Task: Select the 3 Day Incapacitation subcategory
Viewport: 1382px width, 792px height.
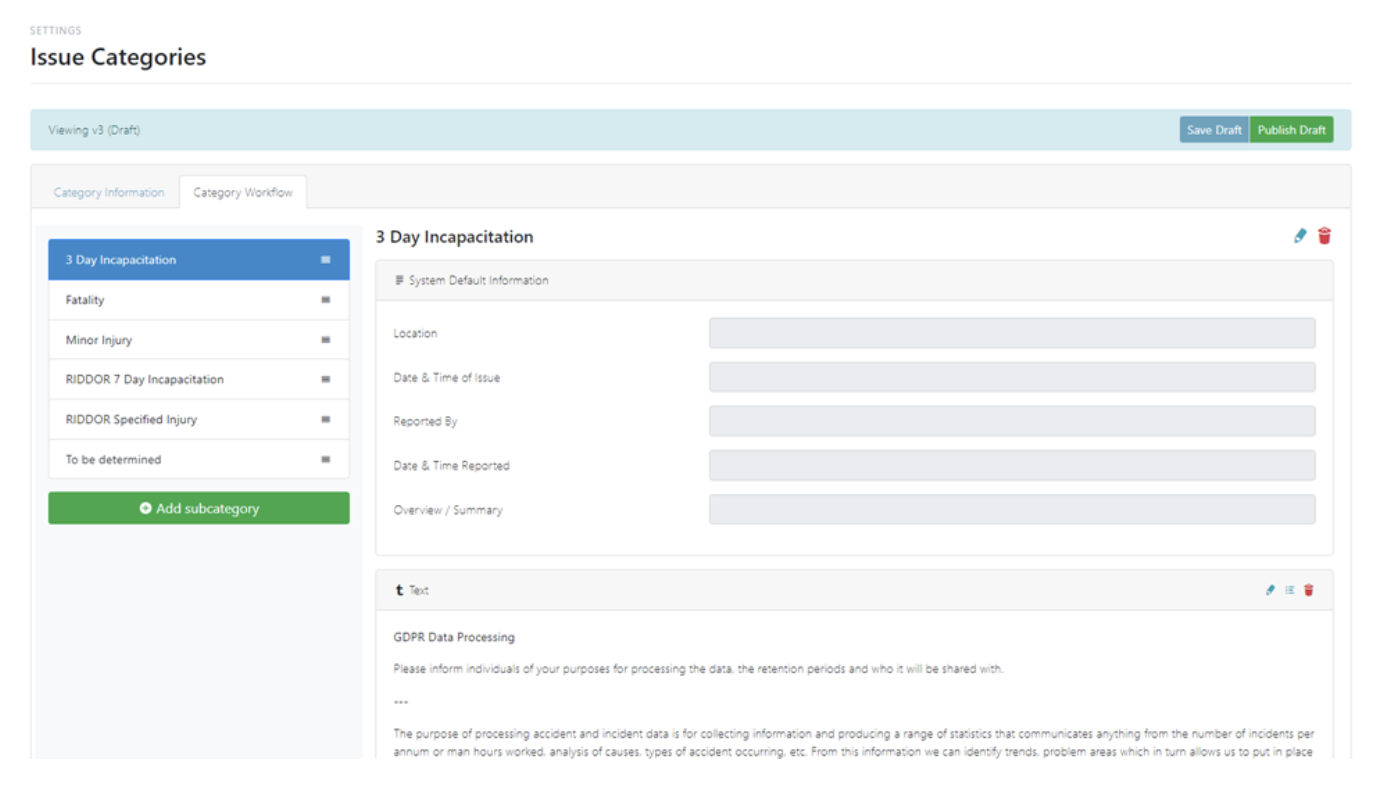Action: click(199, 260)
